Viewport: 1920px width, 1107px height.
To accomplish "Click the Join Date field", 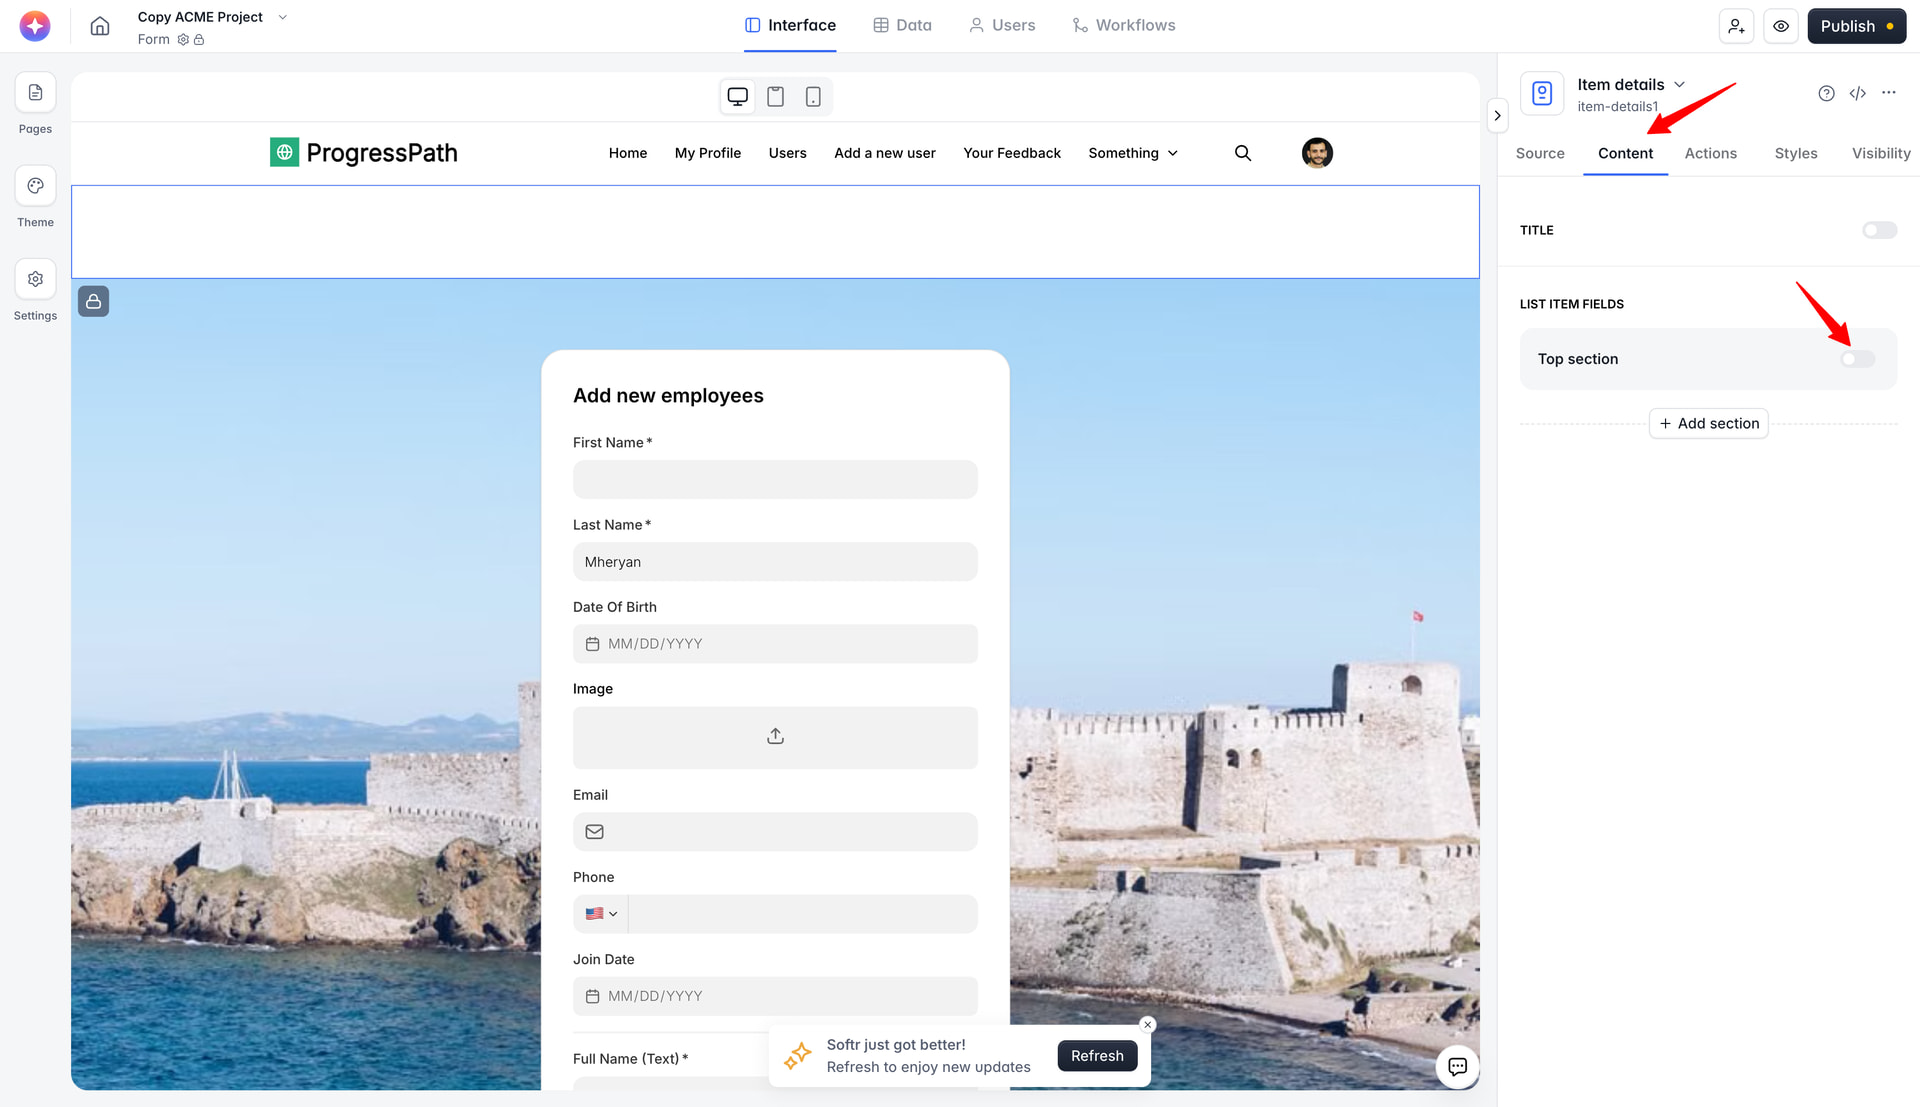I will tap(775, 996).
